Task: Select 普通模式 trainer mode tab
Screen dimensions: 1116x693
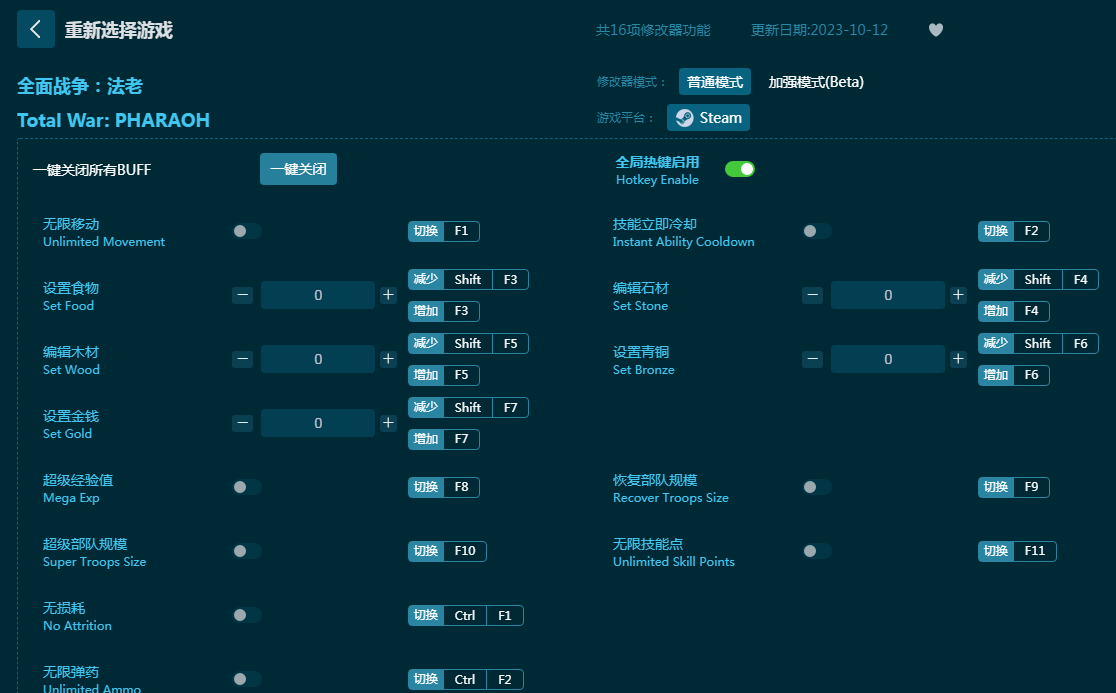Action: [x=714, y=82]
